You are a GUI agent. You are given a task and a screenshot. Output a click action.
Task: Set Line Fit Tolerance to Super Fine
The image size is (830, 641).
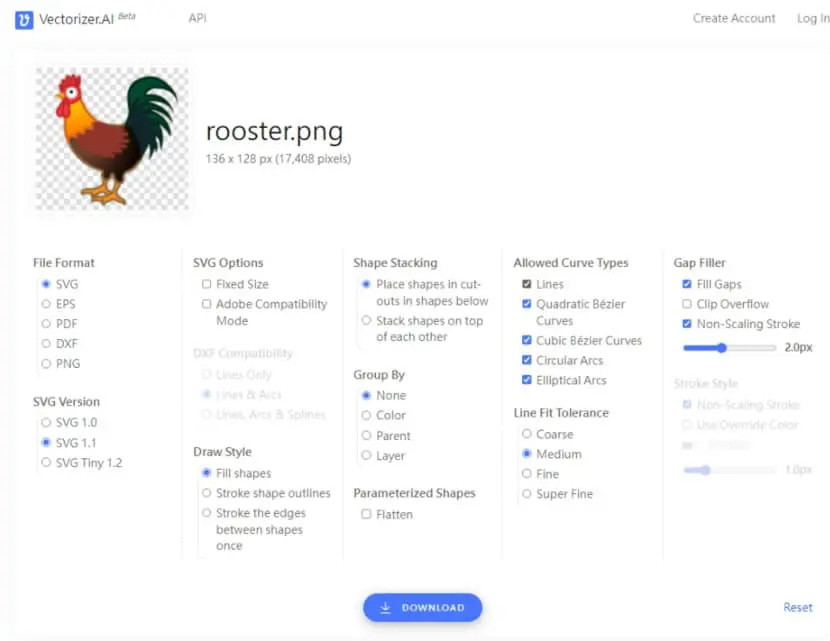pos(526,493)
